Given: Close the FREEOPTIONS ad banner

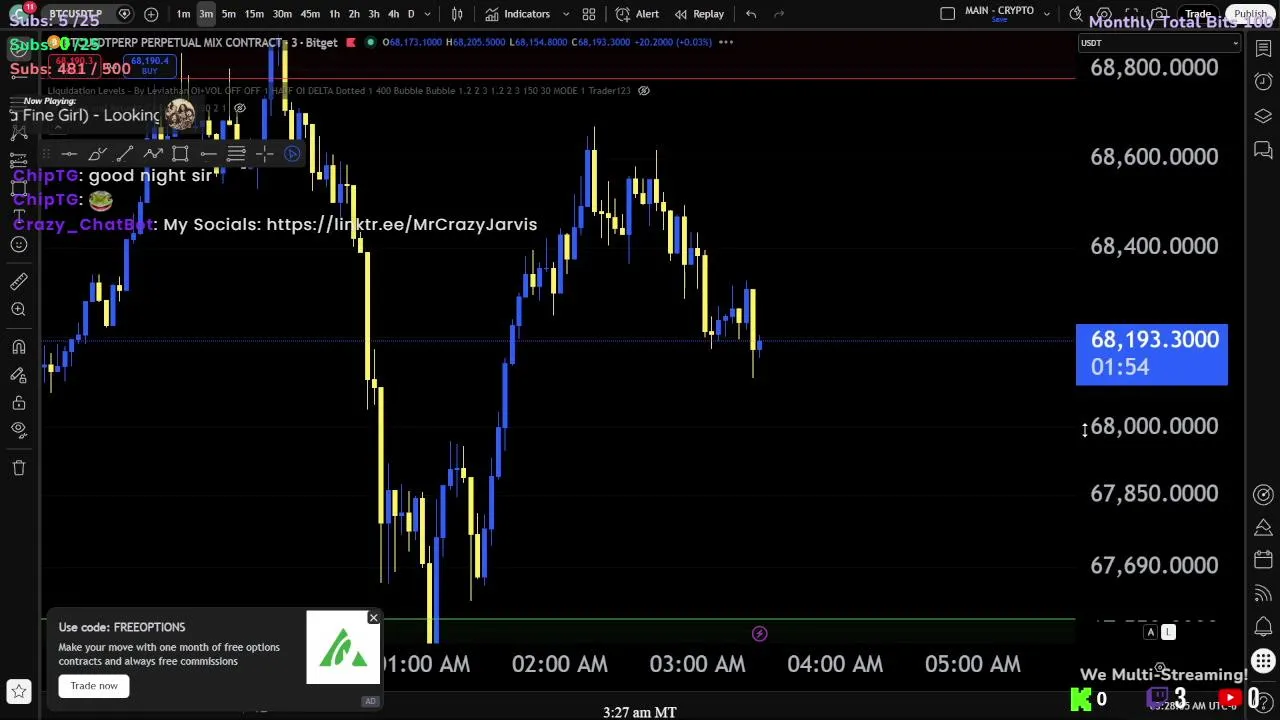Looking at the screenshot, I should (373, 618).
